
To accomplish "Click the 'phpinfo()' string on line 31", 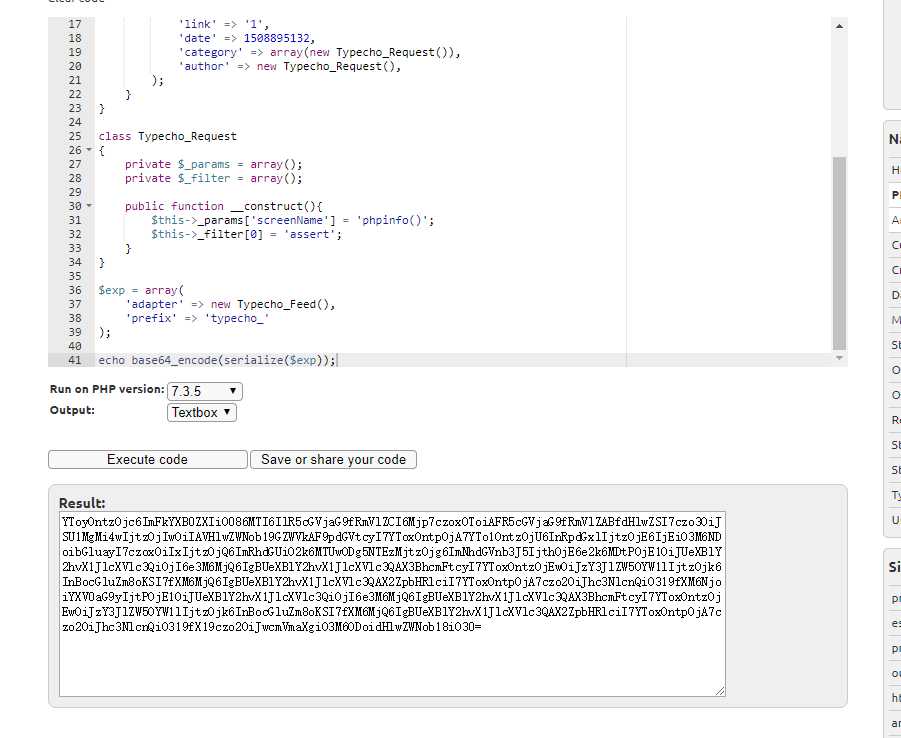I will coord(395,220).
